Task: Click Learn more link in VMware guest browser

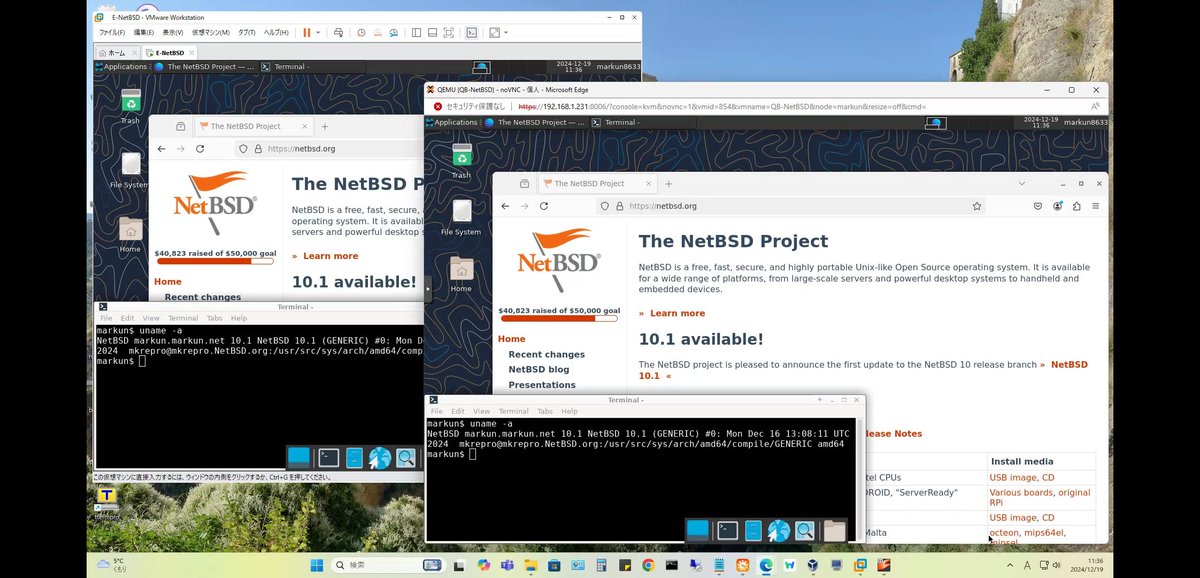Action: [330, 256]
